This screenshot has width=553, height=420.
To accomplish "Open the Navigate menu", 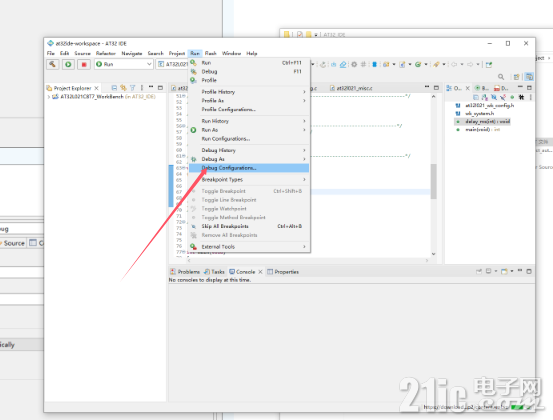I will coord(132,53).
